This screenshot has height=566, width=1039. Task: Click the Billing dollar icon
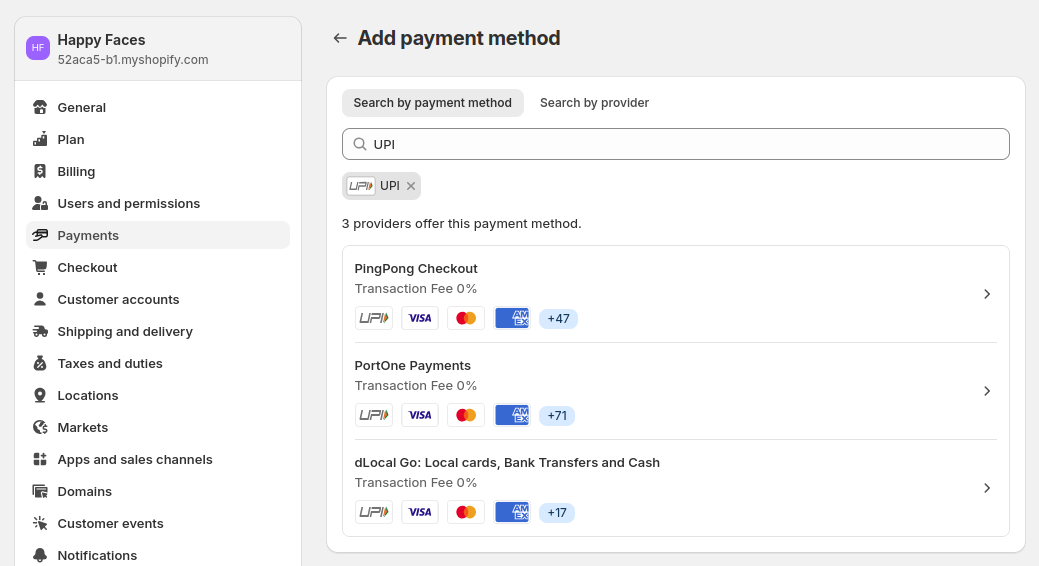coord(40,172)
